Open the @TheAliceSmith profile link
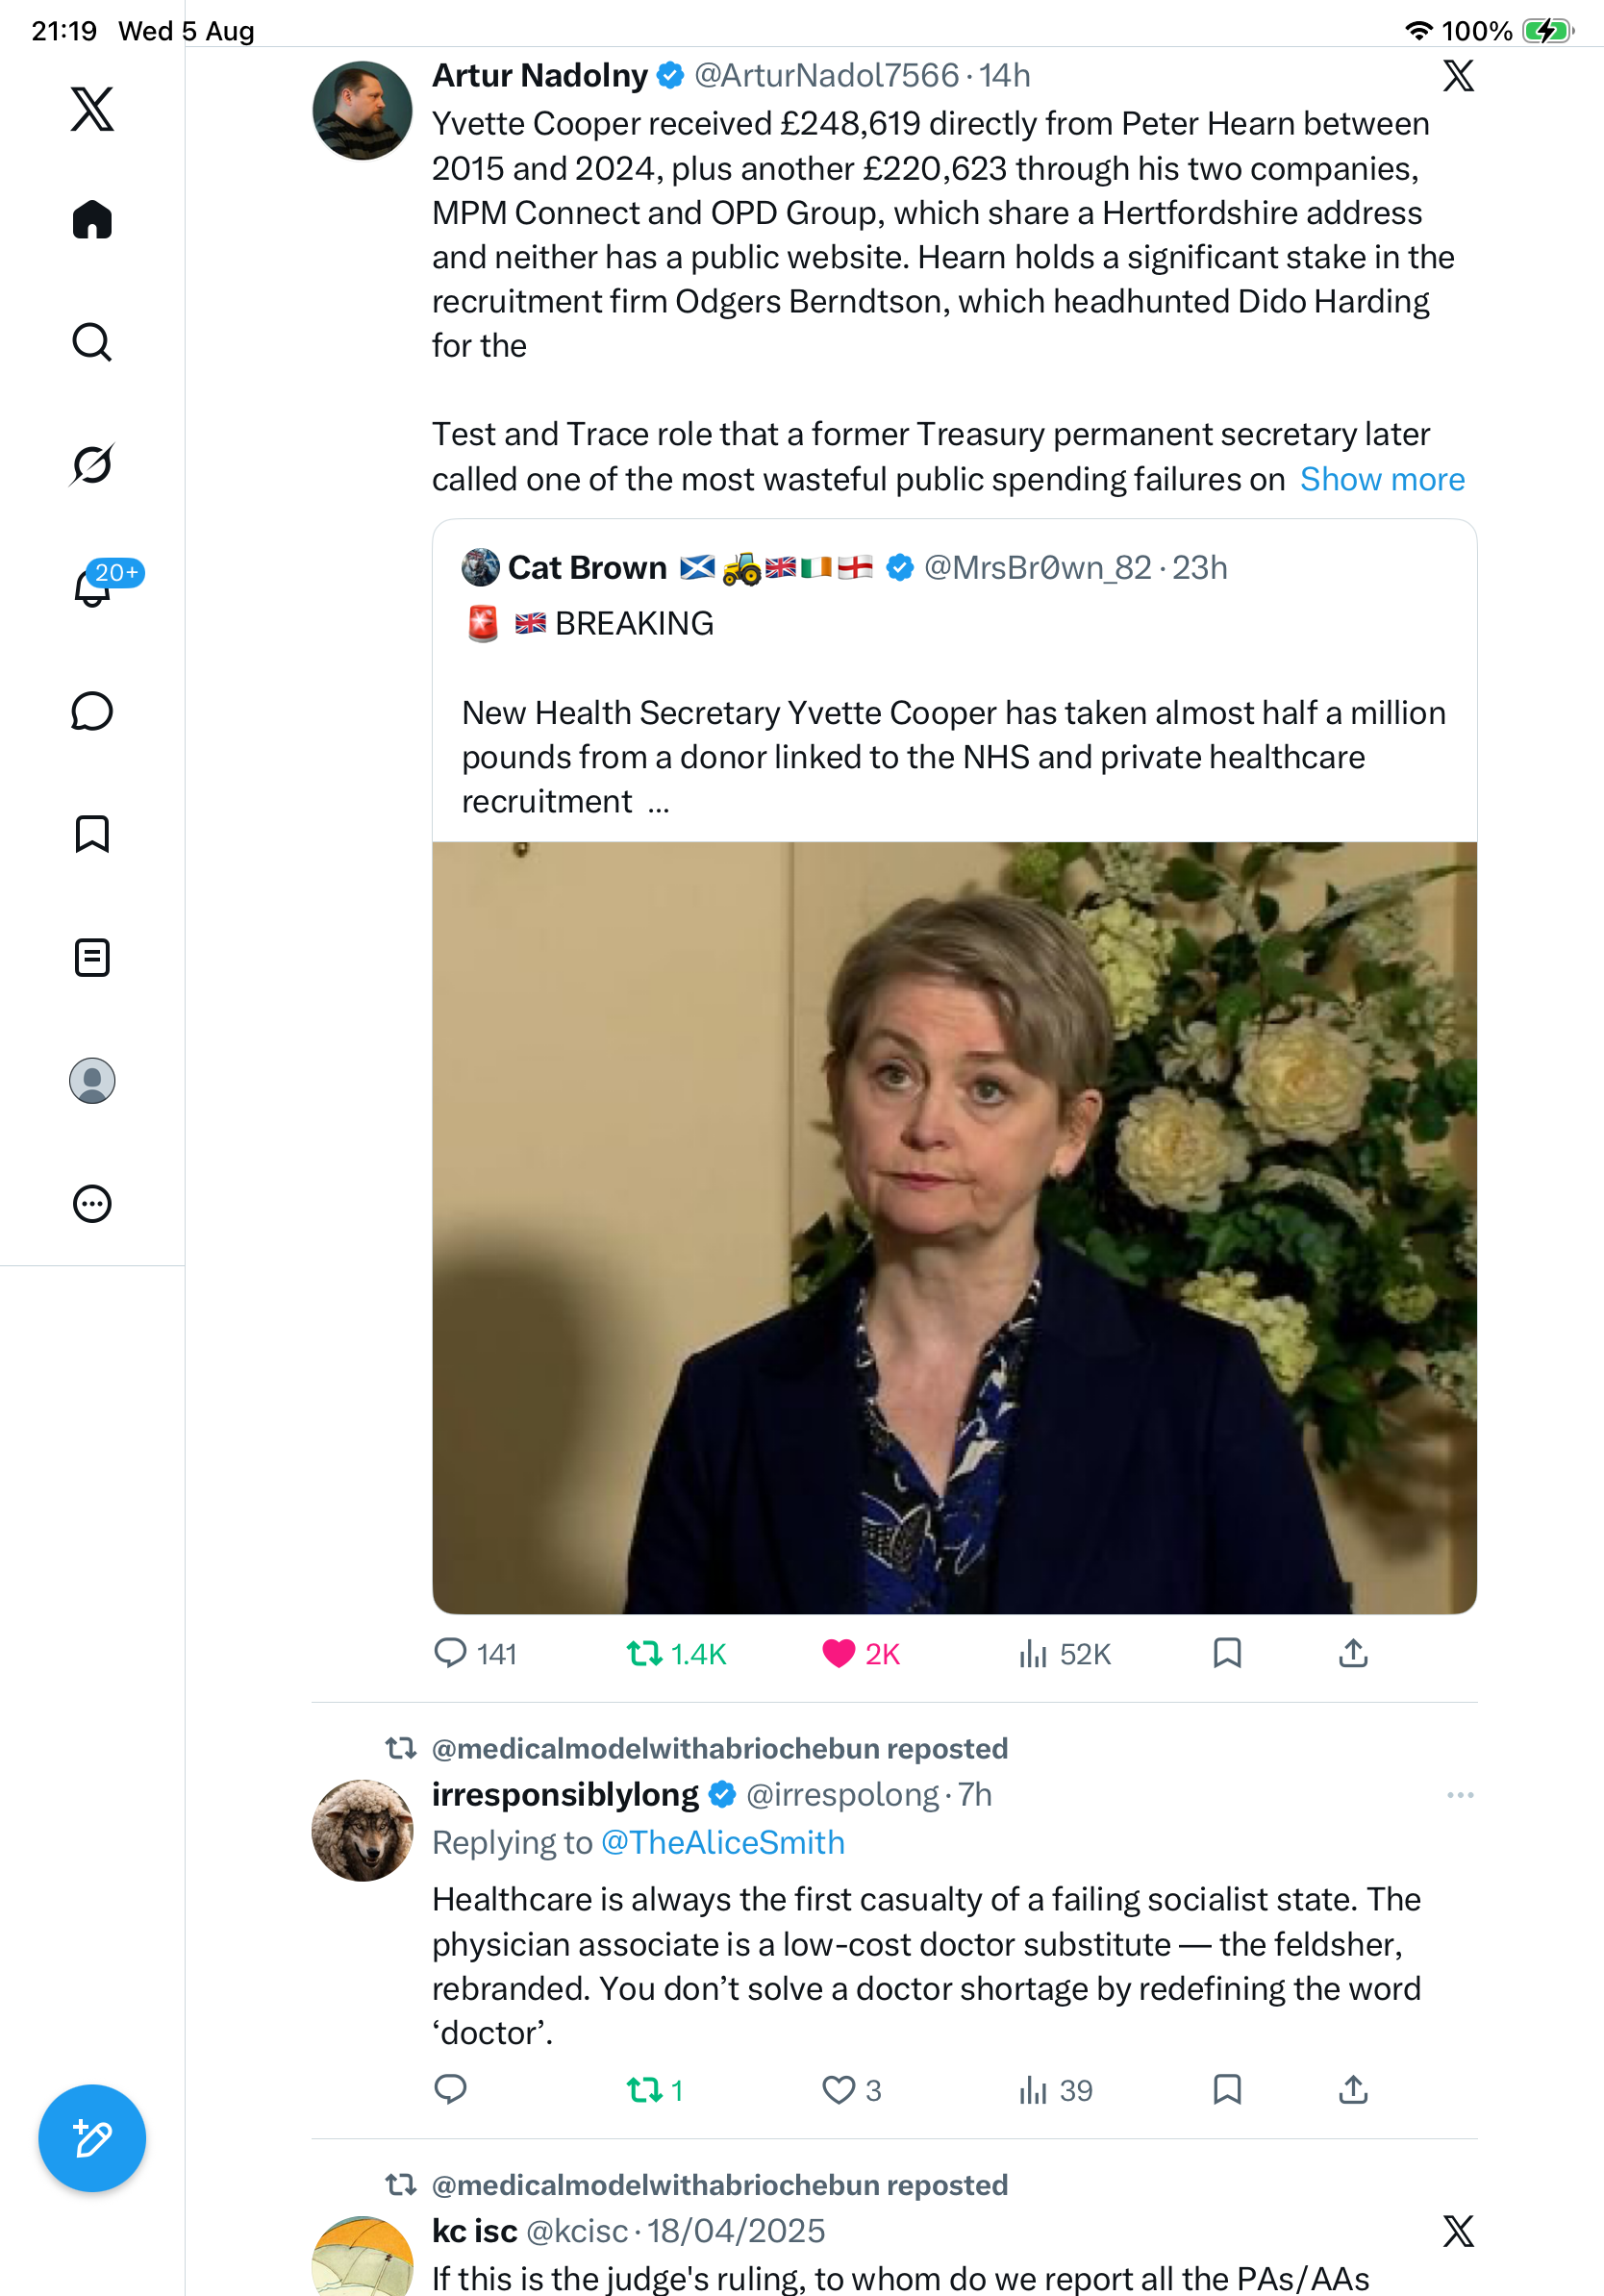The image size is (1604, 2296). click(x=723, y=1842)
